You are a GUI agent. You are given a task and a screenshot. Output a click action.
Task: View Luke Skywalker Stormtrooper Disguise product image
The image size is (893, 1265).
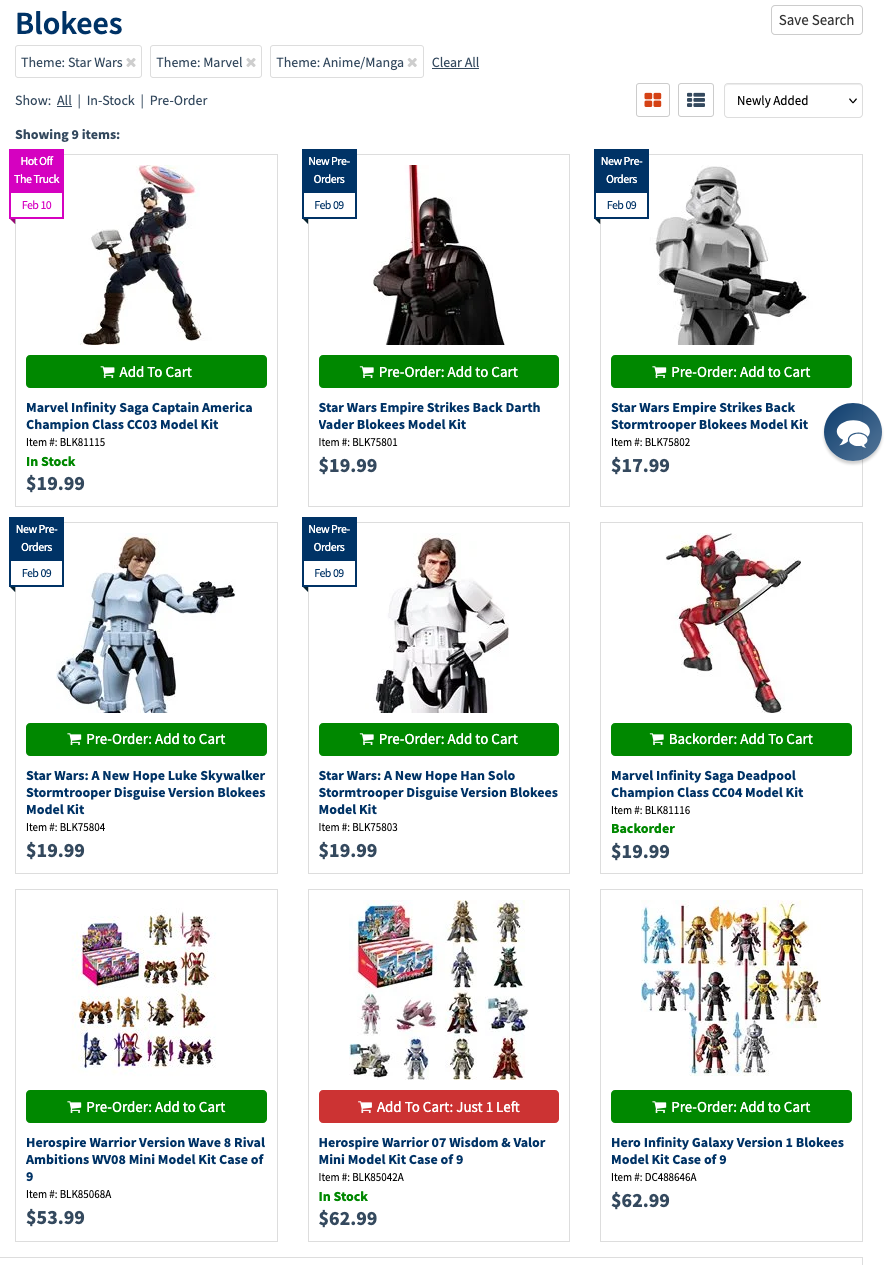click(x=146, y=622)
